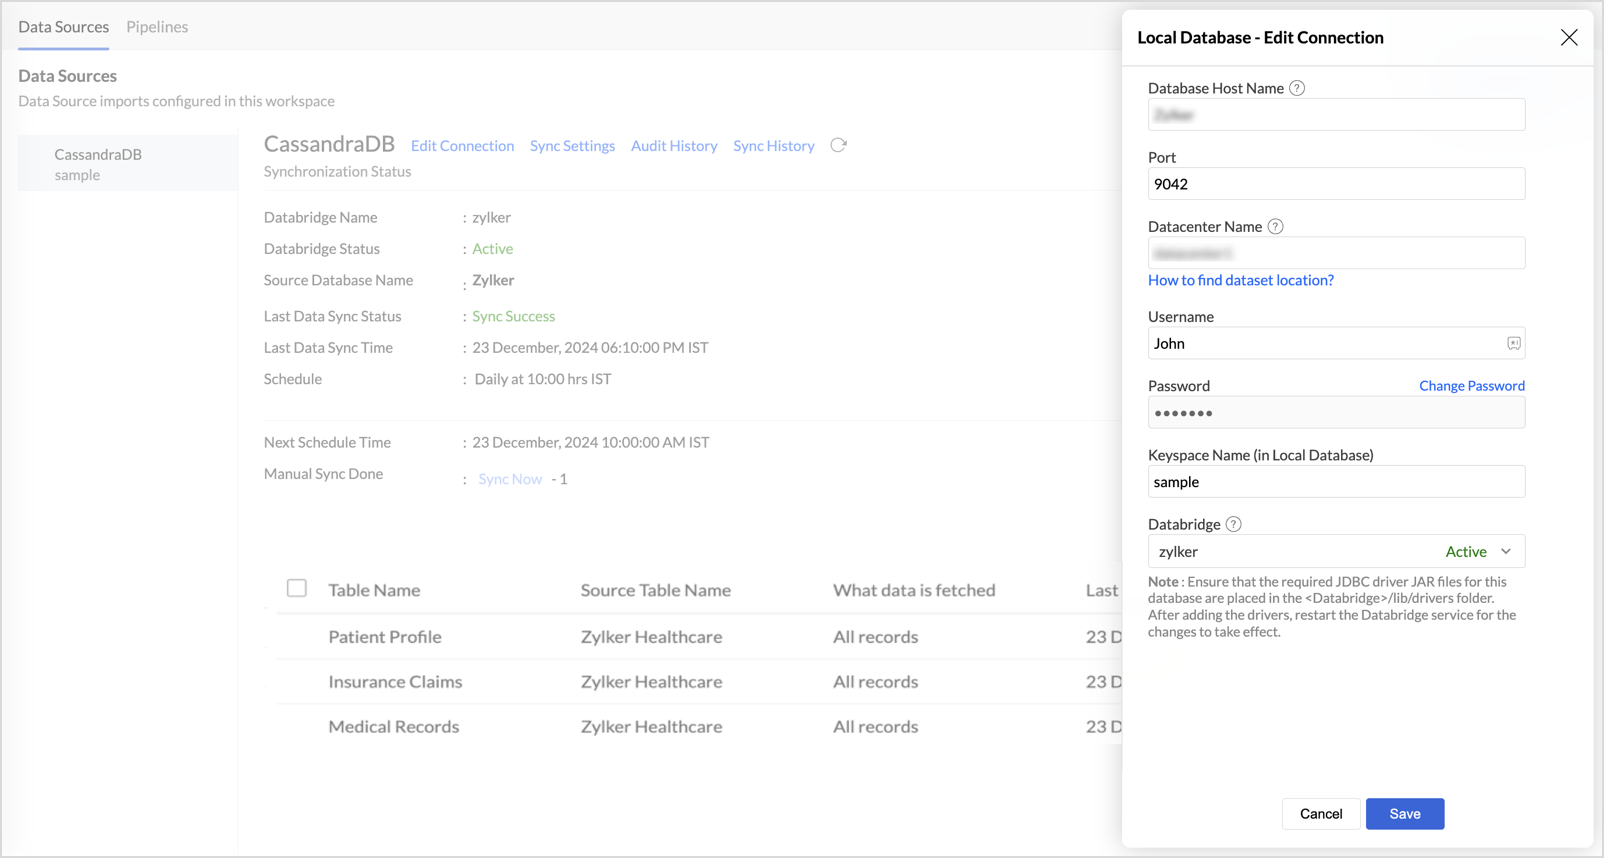Click Save to apply connection changes
The image size is (1604, 858).
pyautogui.click(x=1404, y=814)
